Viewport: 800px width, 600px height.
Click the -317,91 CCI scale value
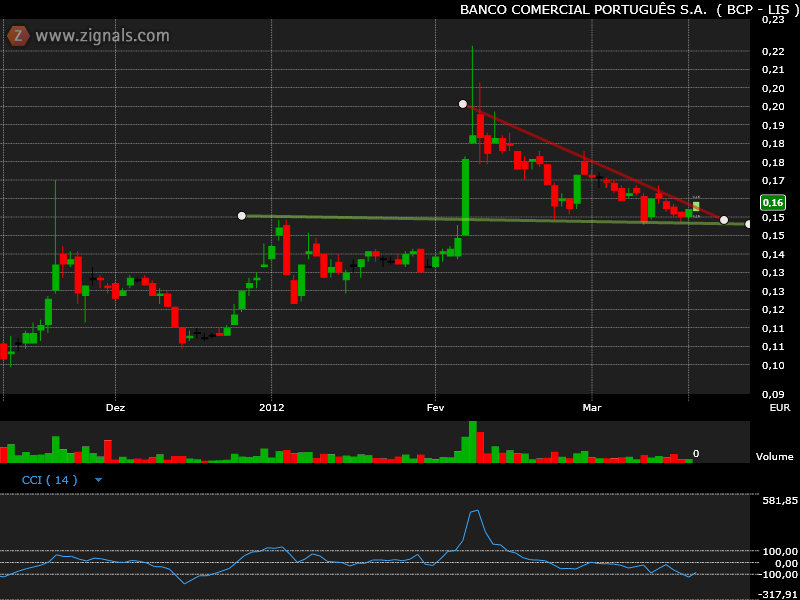777,594
